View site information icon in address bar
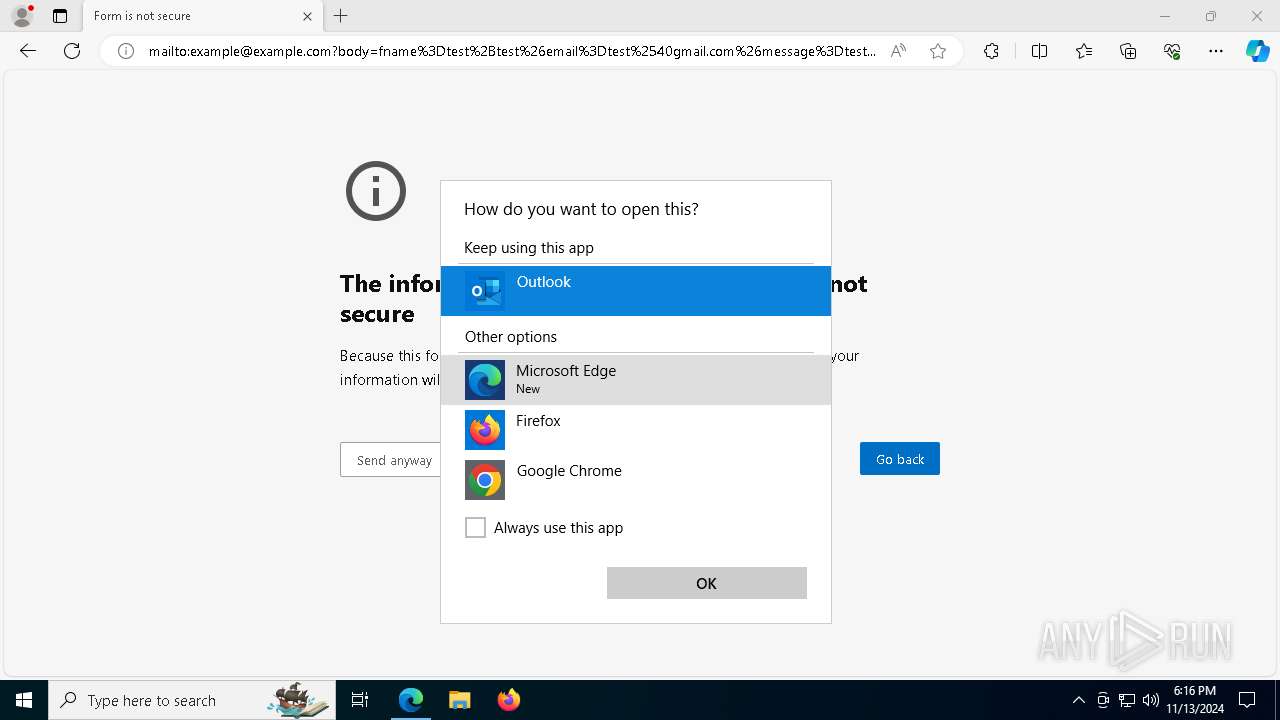This screenshot has width=1280, height=720. (126, 51)
